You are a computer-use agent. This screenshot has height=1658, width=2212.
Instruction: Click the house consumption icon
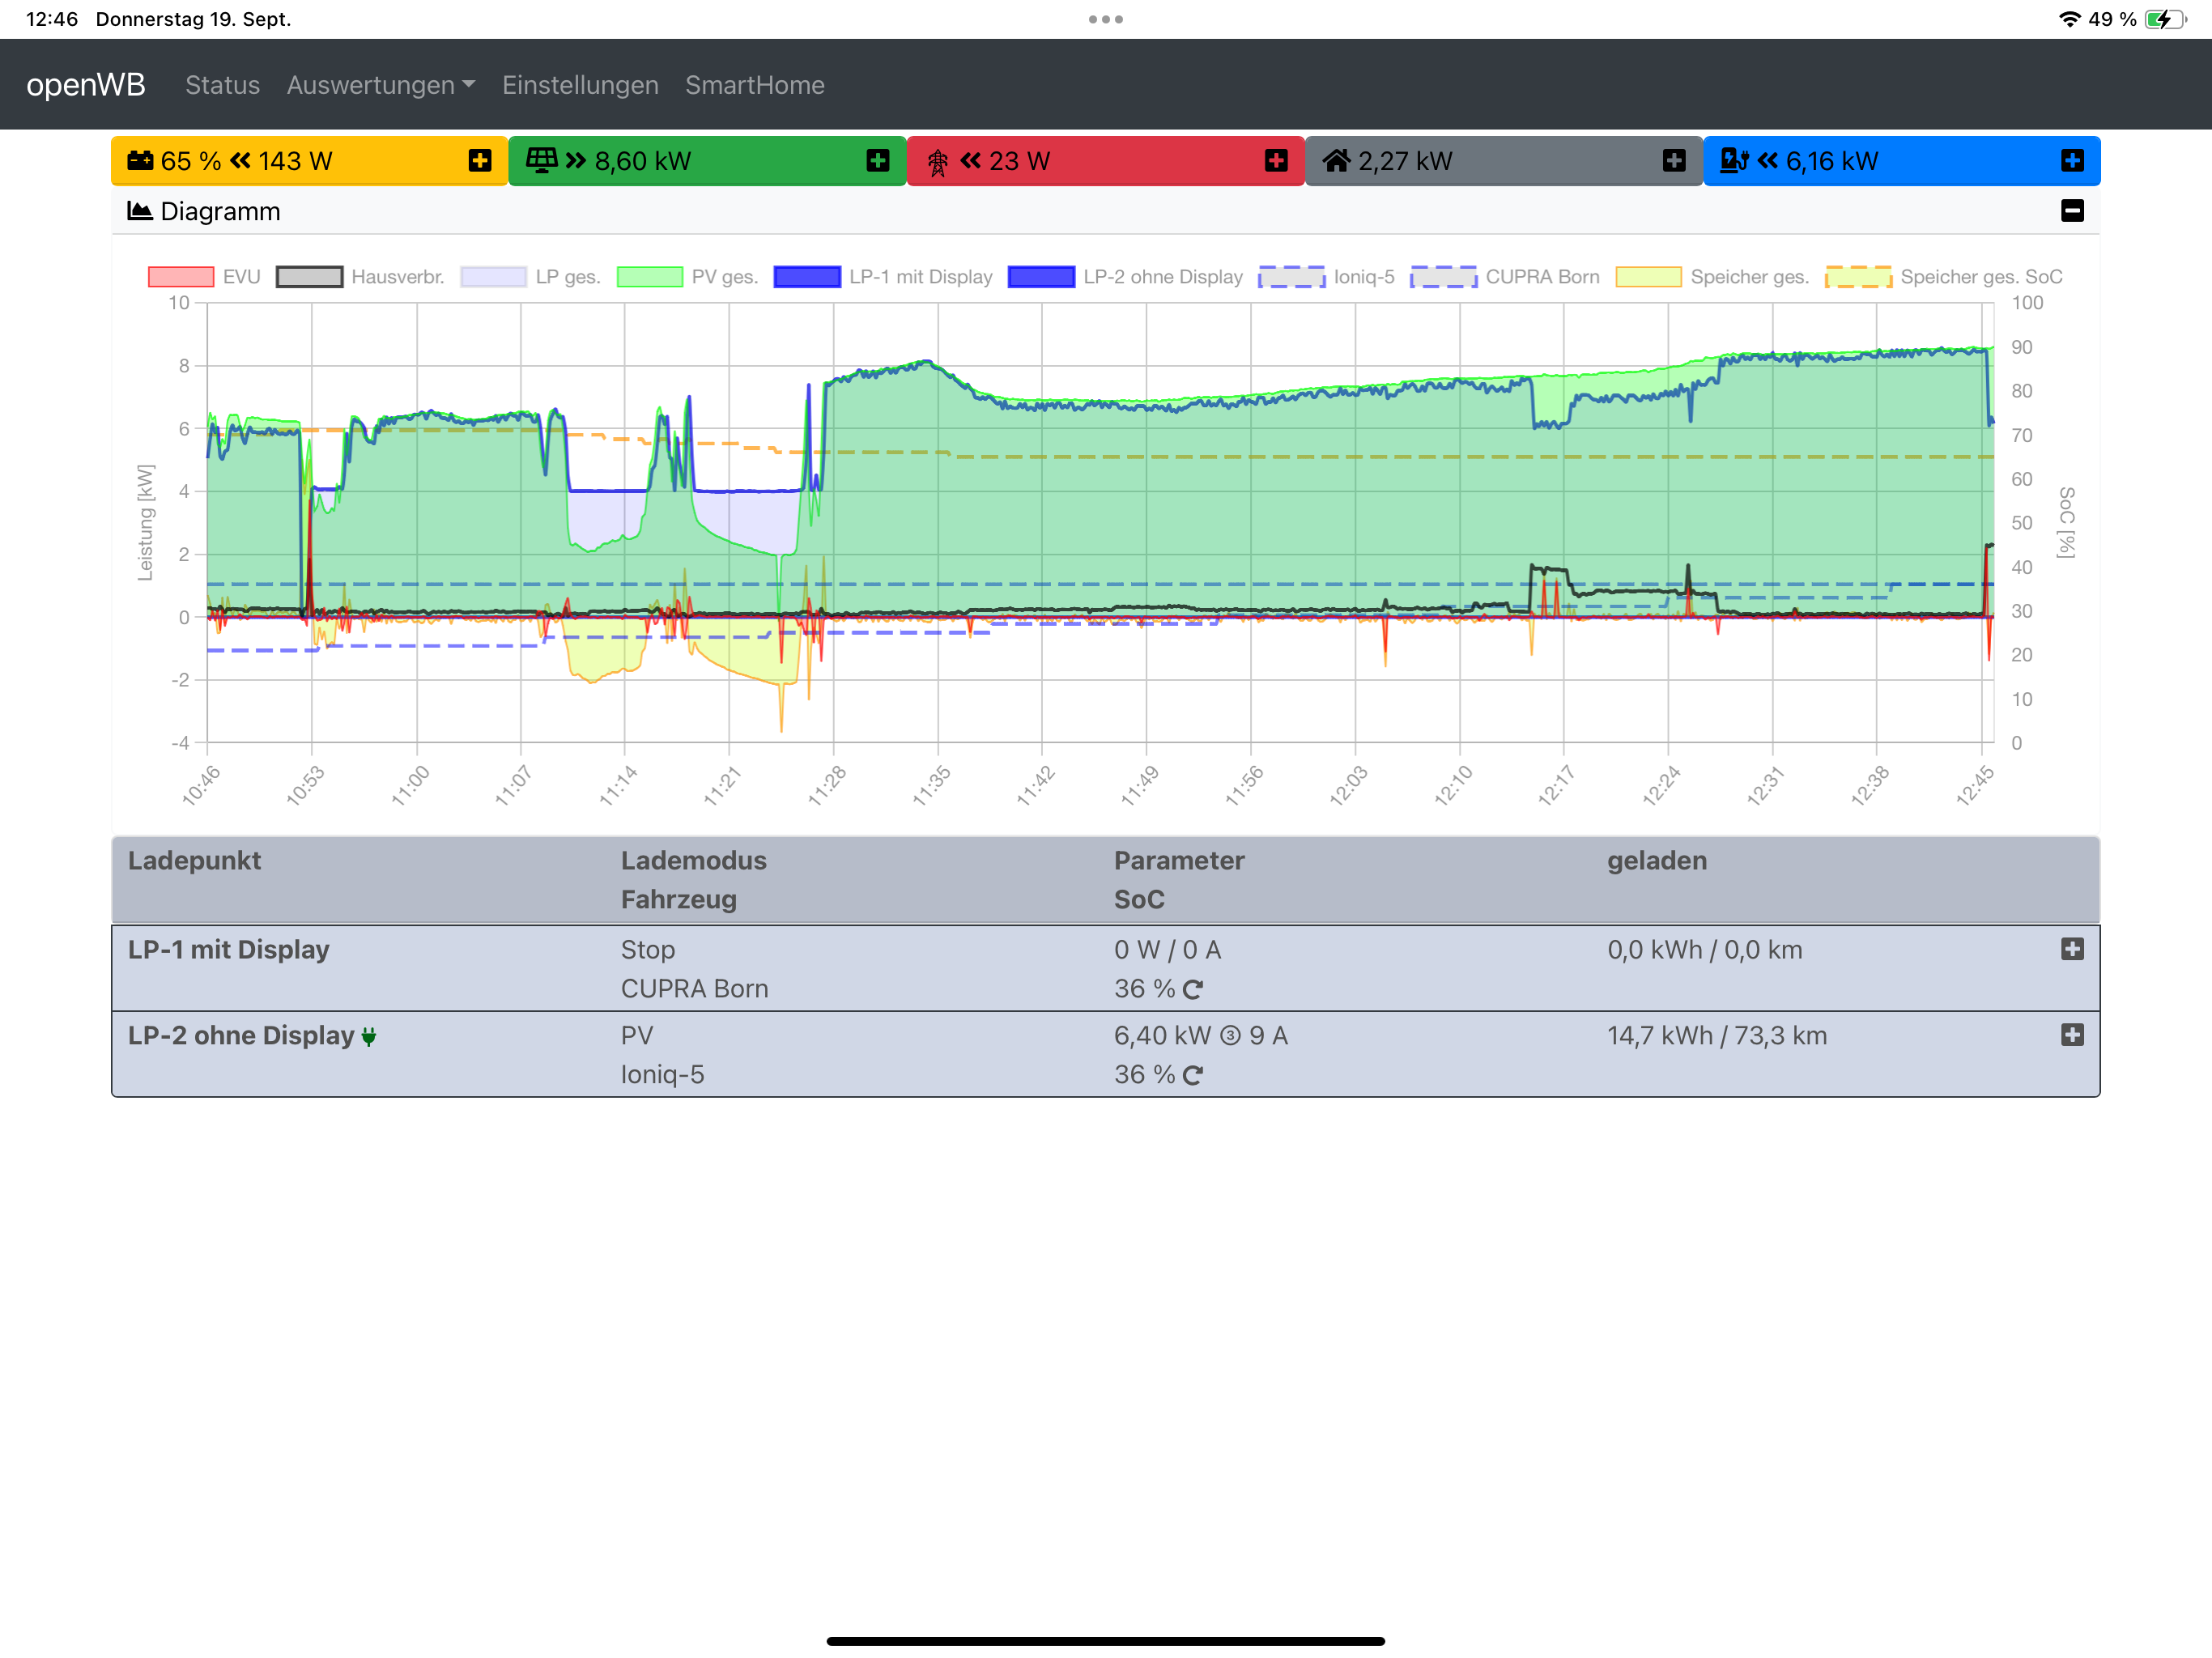tap(1336, 160)
